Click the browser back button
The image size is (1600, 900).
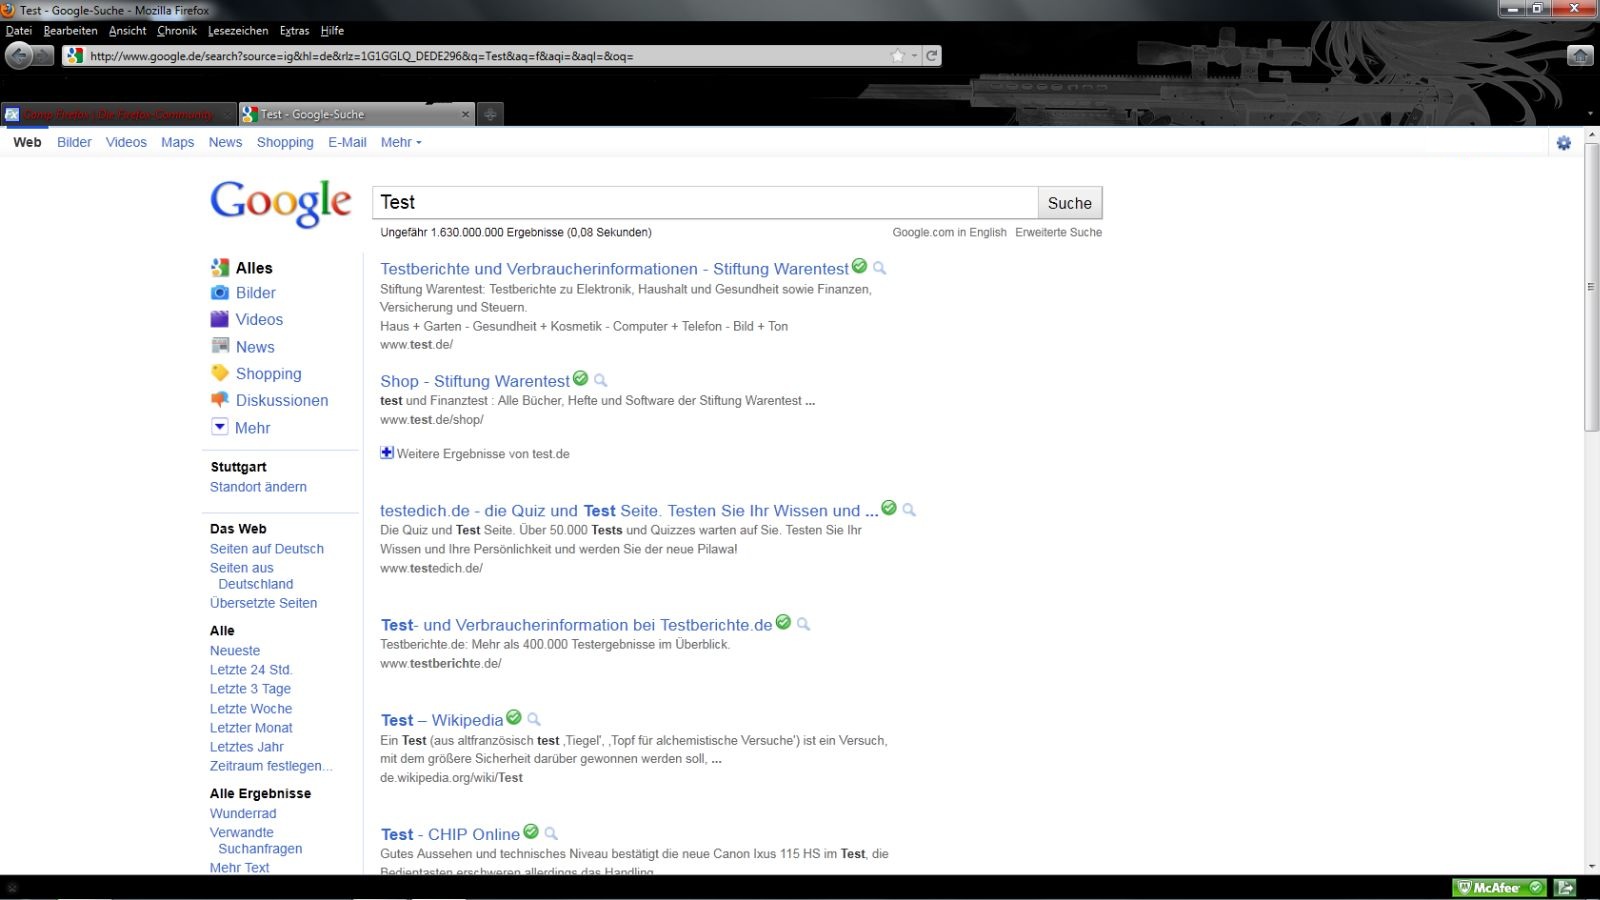click(19, 56)
